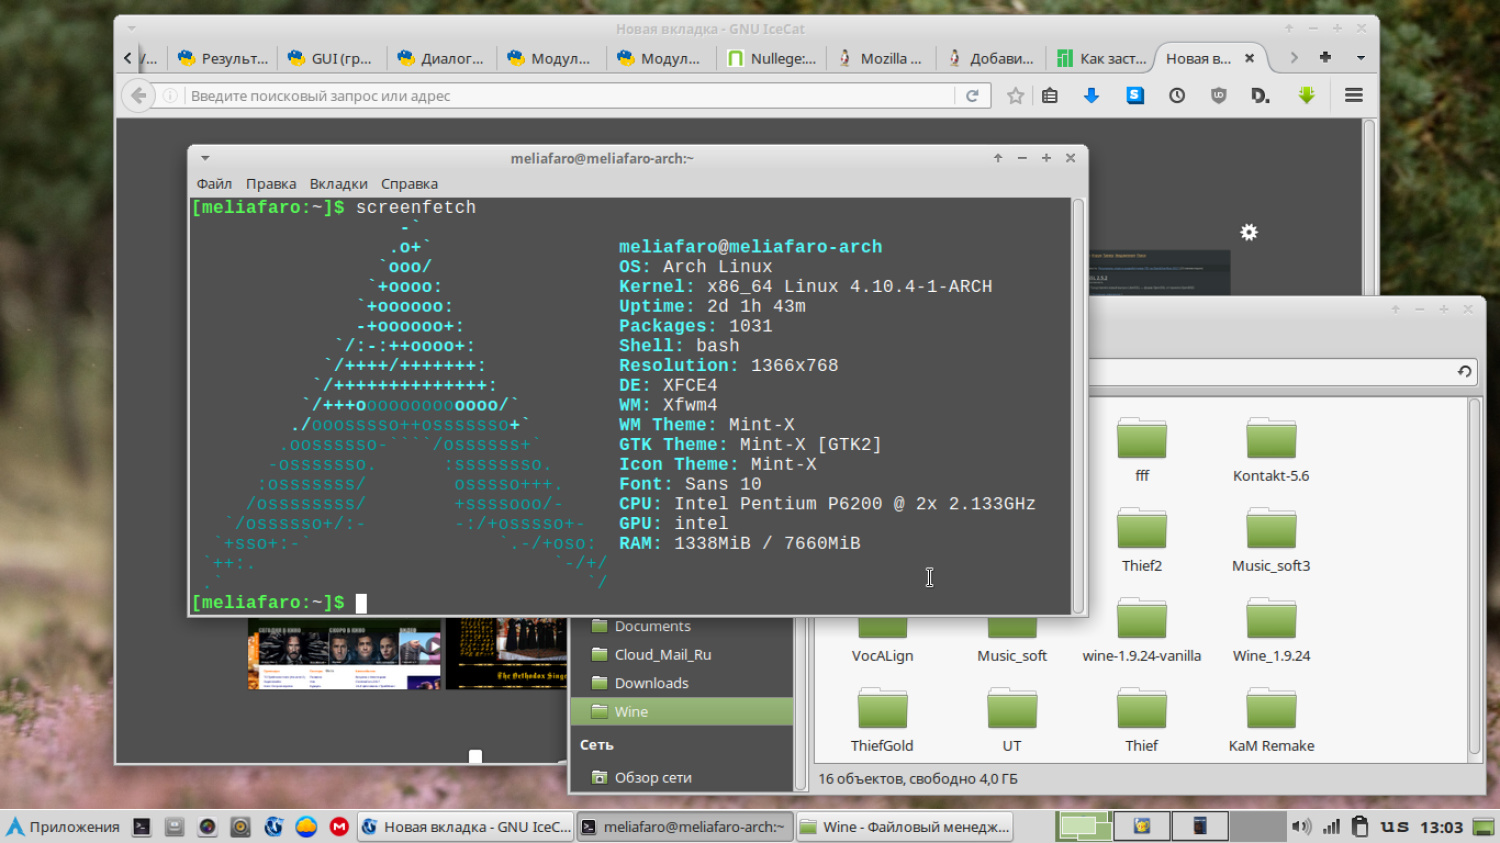This screenshot has width=1500, height=843.
Task: Open IceCat downloads with the blue arrow
Action: click(x=1092, y=95)
